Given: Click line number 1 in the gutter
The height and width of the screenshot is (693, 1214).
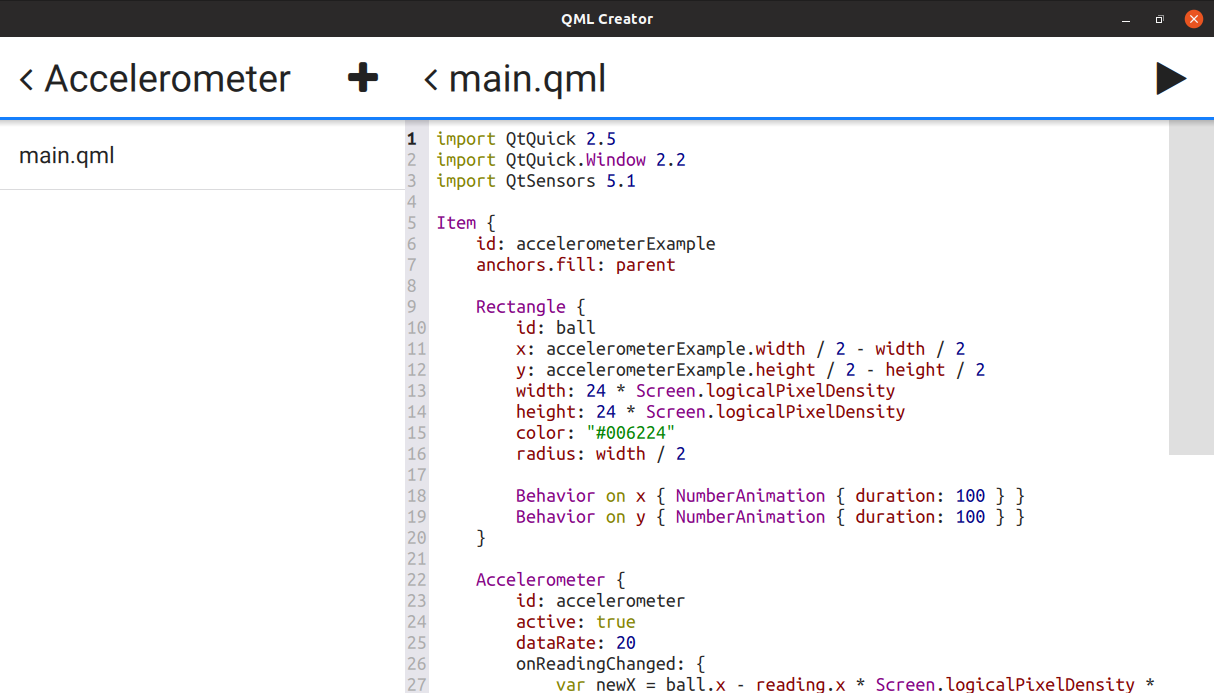Looking at the screenshot, I should (411, 139).
